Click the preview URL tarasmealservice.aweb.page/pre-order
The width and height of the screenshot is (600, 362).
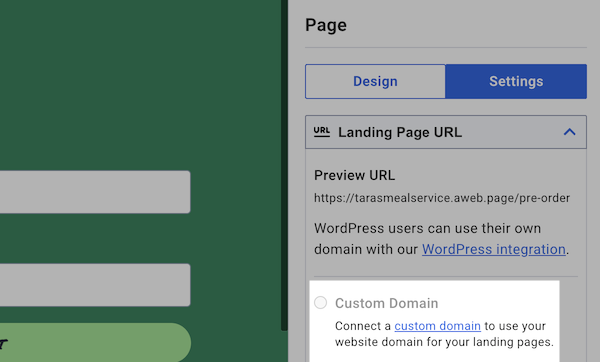tap(442, 198)
